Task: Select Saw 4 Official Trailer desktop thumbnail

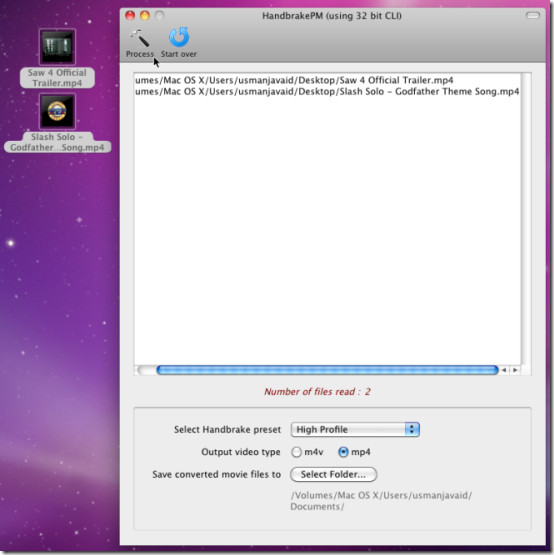Action: [x=57, y=47]
